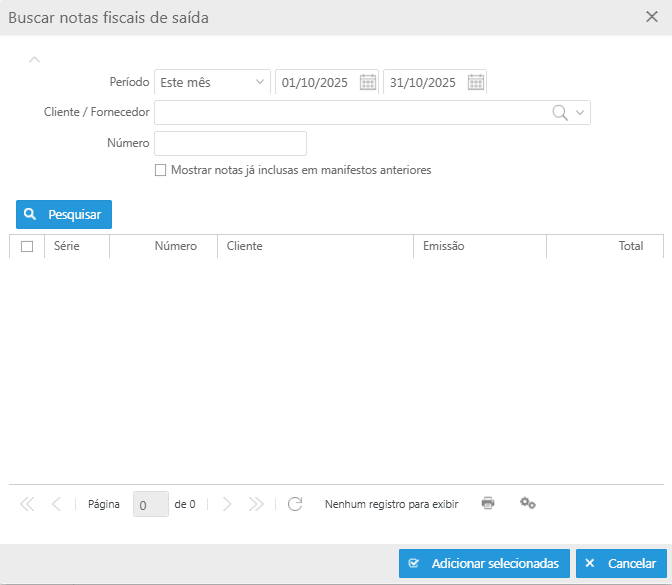Click Adicionar selecionadas button

pyautogui.click(x=484, y=564)
